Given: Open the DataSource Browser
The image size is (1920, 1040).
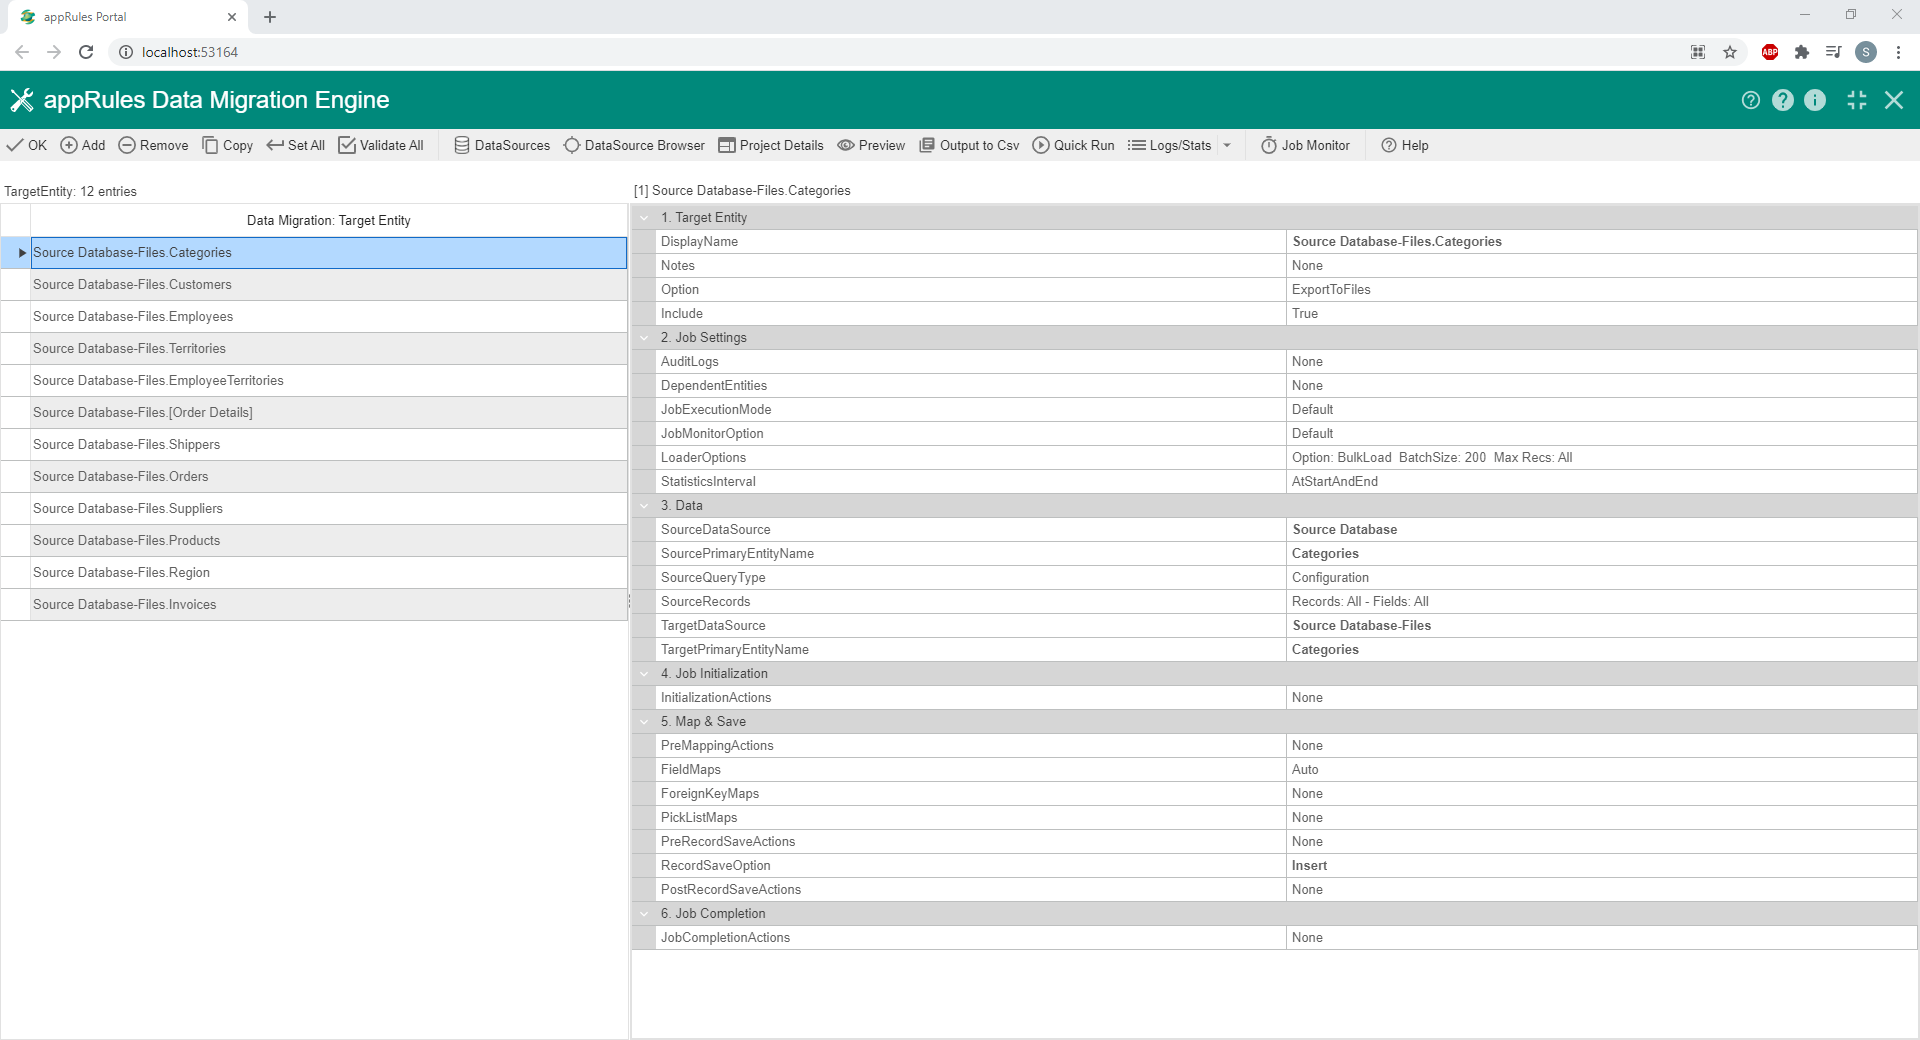Looking at the screenshot, I should pyautogui.click(x=633, y=145).
